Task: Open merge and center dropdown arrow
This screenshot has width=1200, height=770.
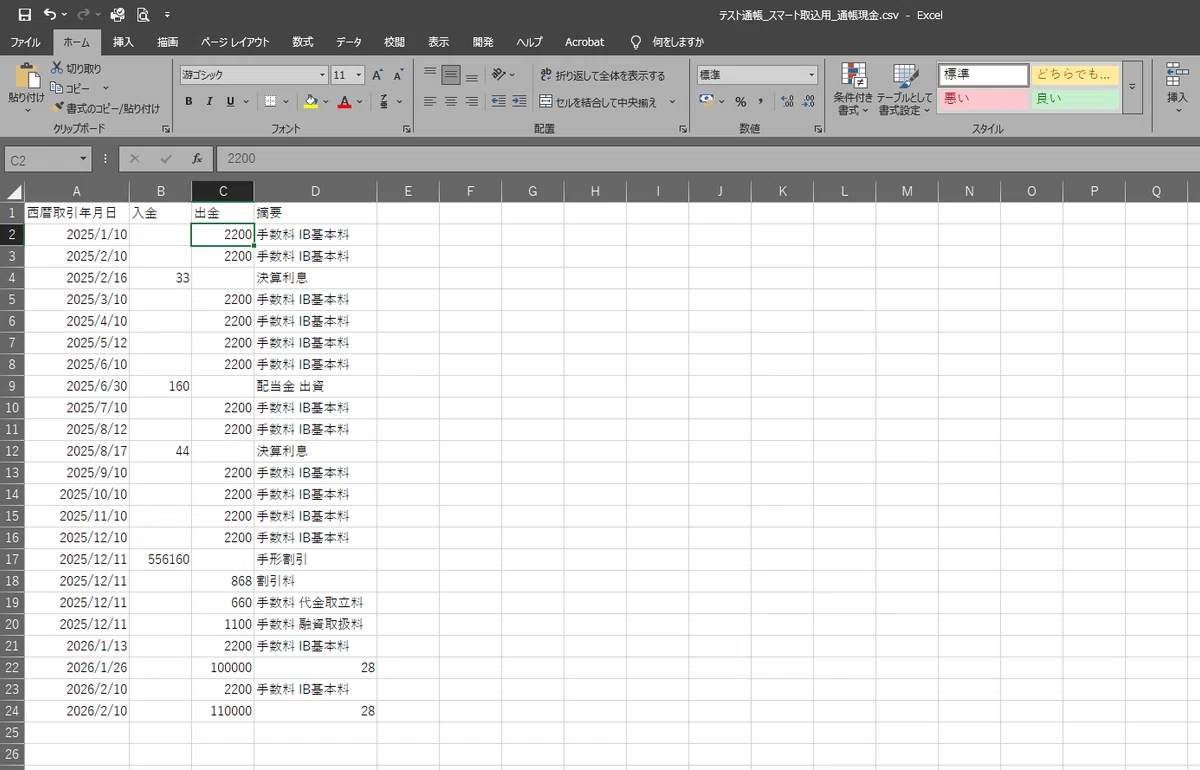Action: click(x=672, y=101)
